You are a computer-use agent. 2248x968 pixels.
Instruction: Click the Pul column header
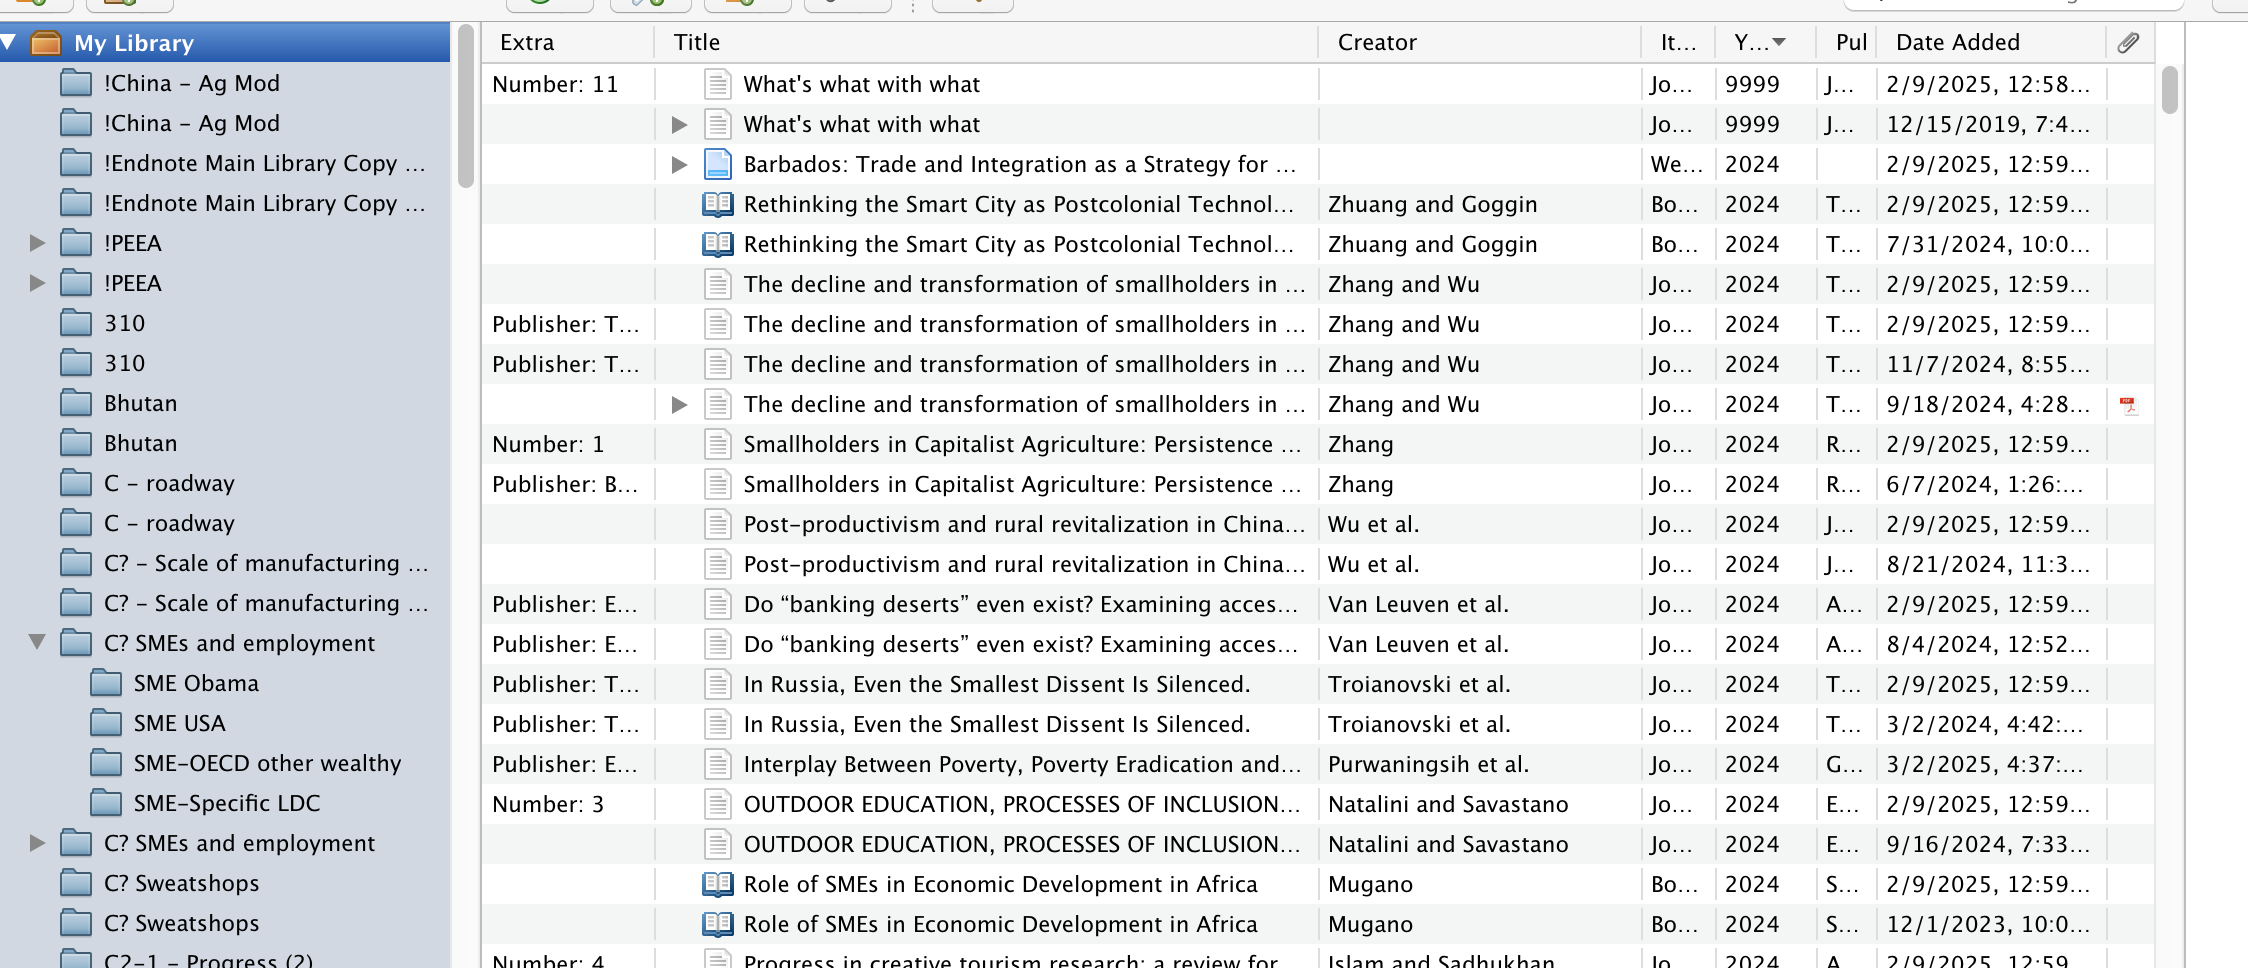coord(1846,42)
